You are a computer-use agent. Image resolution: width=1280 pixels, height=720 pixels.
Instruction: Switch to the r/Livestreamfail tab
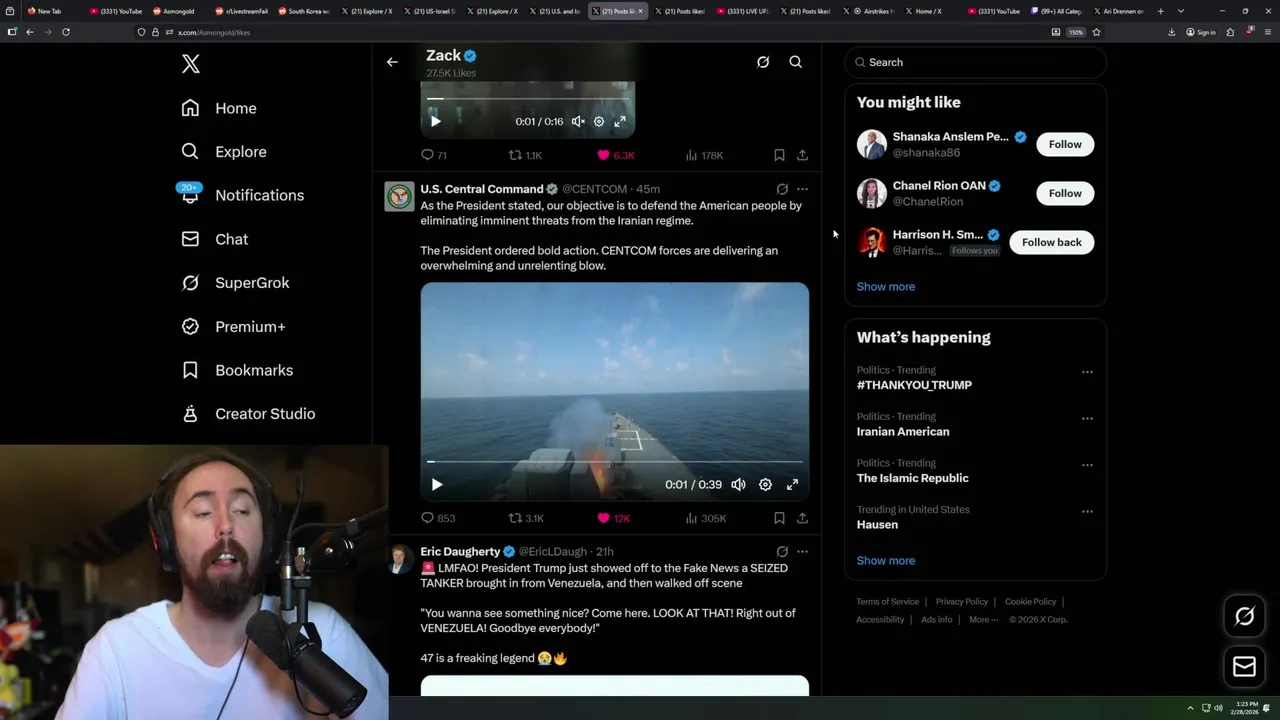[x=242, y=11]
